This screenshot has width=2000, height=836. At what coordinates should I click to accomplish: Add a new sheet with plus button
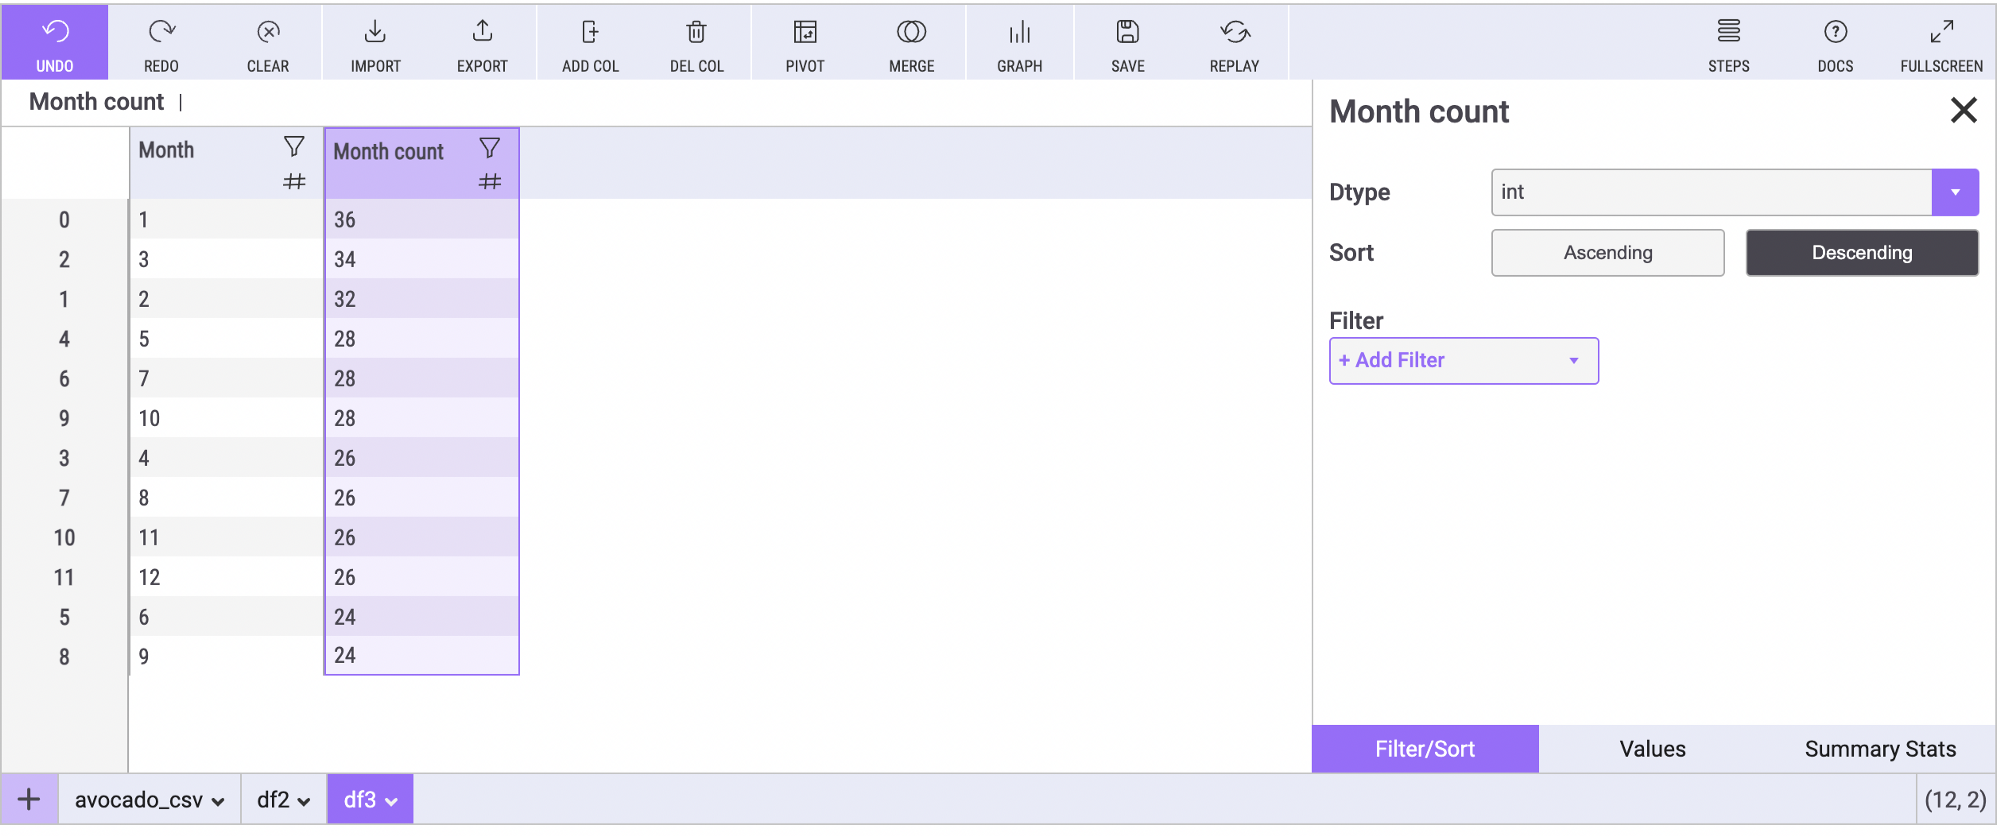click(x=29, y=799)
